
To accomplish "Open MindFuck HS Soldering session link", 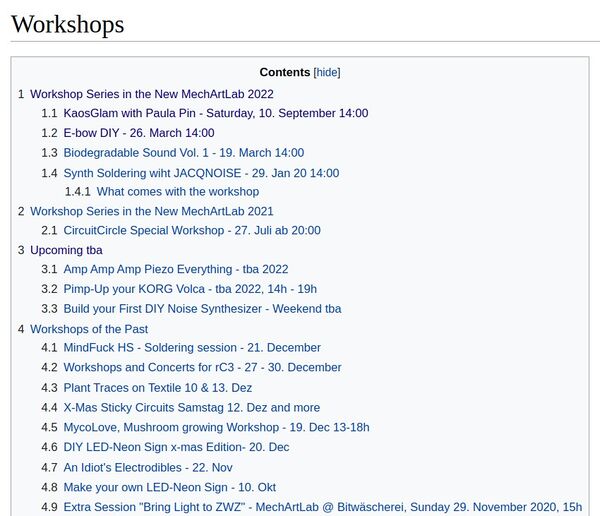I will click(x=191, y=348).
